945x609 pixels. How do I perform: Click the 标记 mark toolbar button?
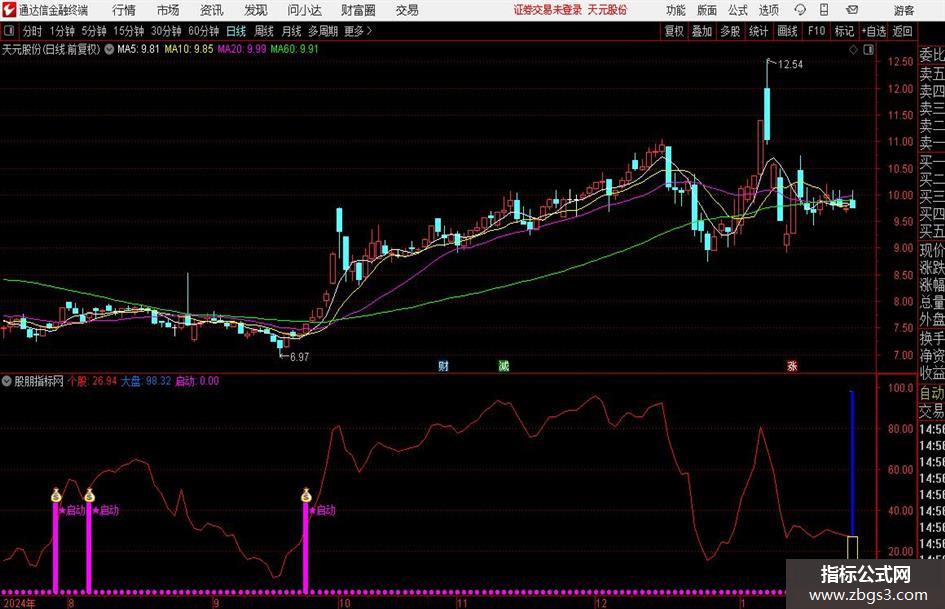[x=844, y=31]
